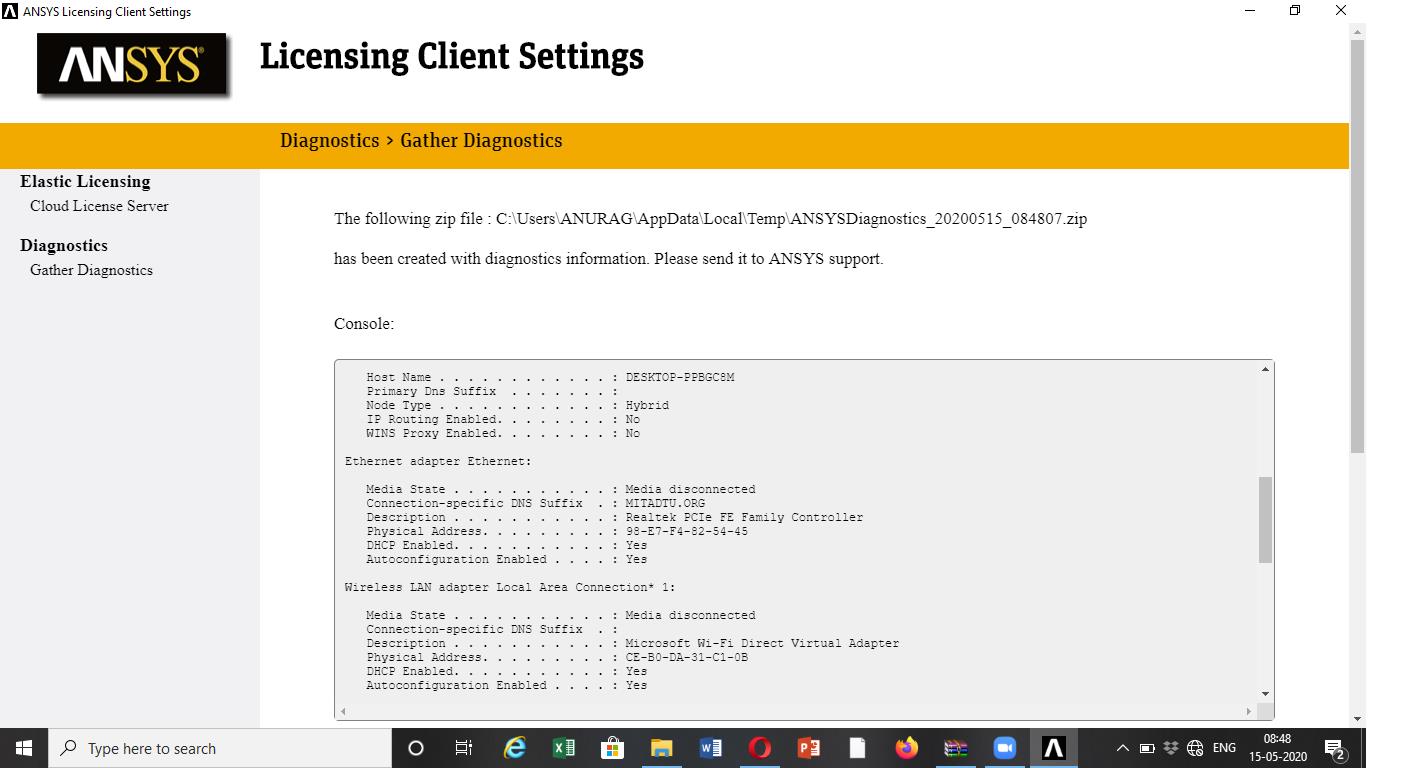Viewport: 1428px width, 768px height.
Task: Open Windows Start menu
Action: click(24, 748)
